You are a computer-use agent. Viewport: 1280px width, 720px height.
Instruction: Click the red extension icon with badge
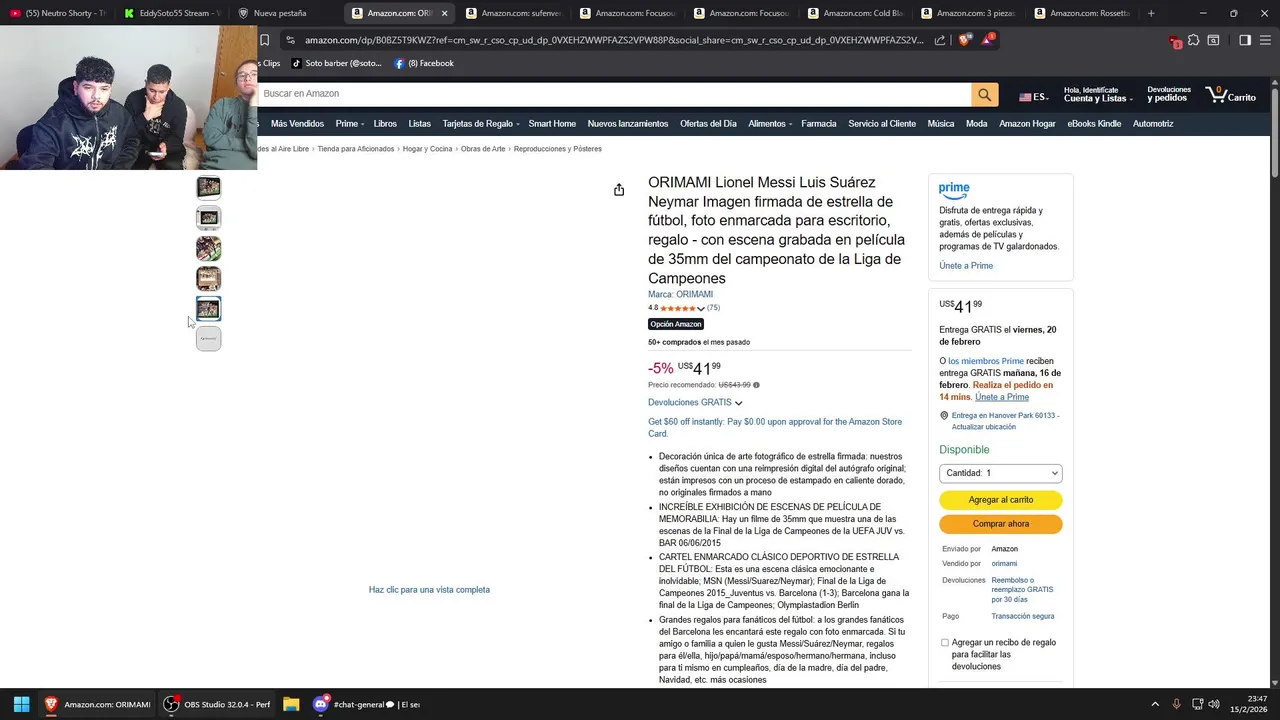[1175, 41]
